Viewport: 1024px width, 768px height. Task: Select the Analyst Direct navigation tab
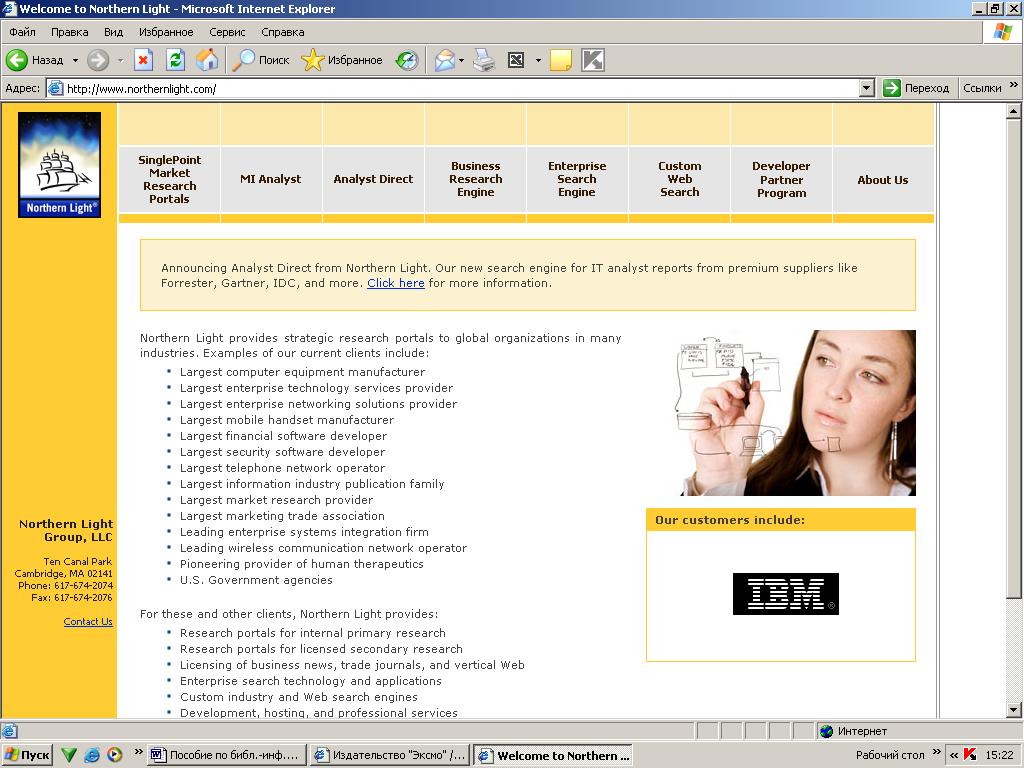pyautogui.click(x=373, y=180)
